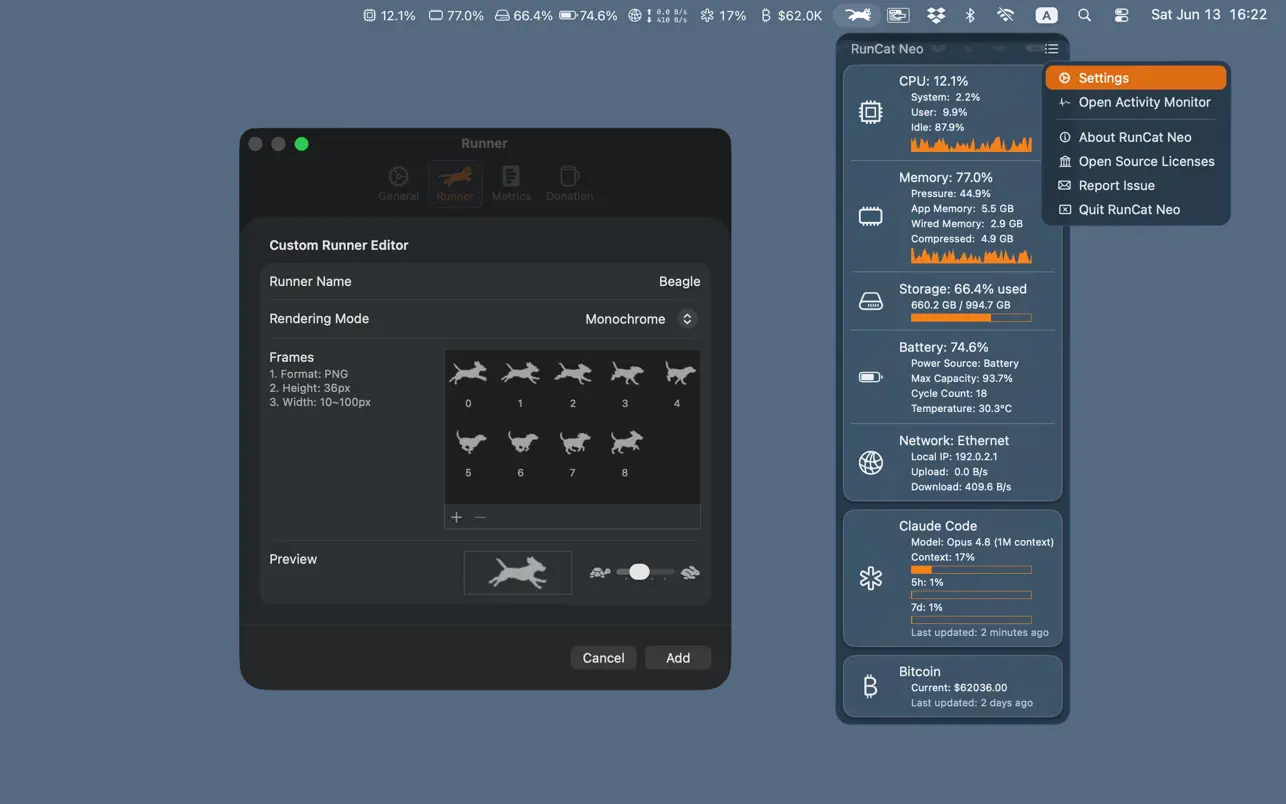Open the Metrics settings tab

[511, 183]
